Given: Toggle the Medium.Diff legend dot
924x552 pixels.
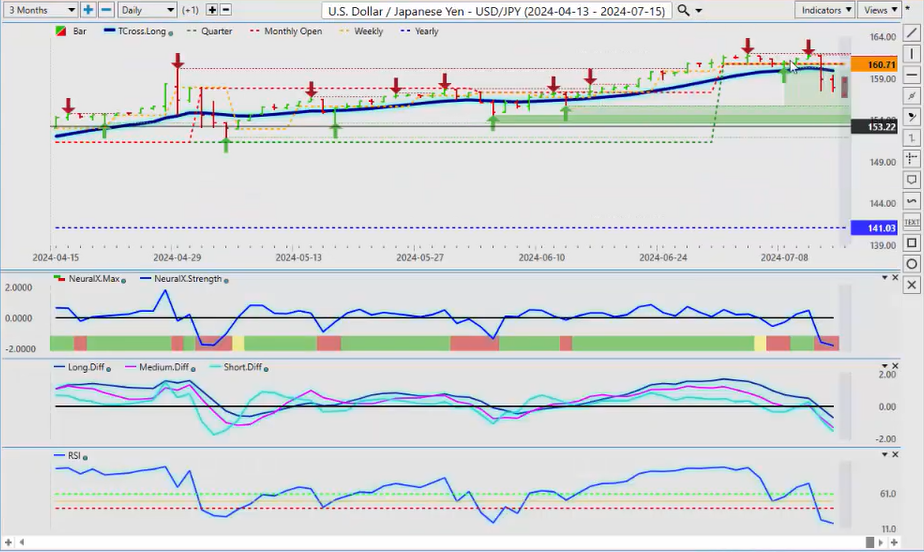Looking at the screenshot, I should (x=193, y=369).
